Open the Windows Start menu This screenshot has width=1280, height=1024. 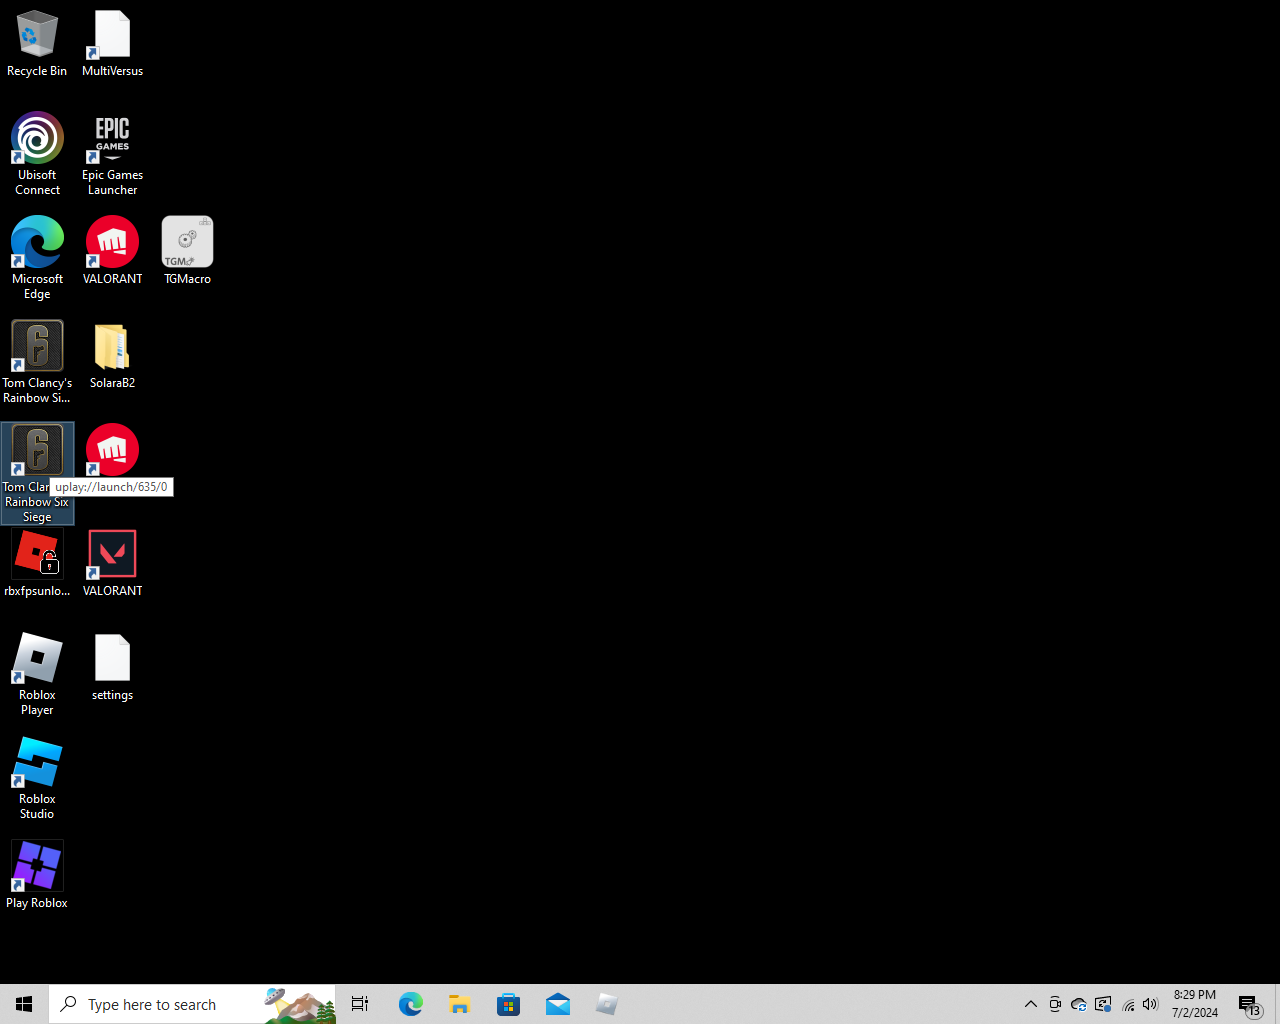(x=24, y=1004)
